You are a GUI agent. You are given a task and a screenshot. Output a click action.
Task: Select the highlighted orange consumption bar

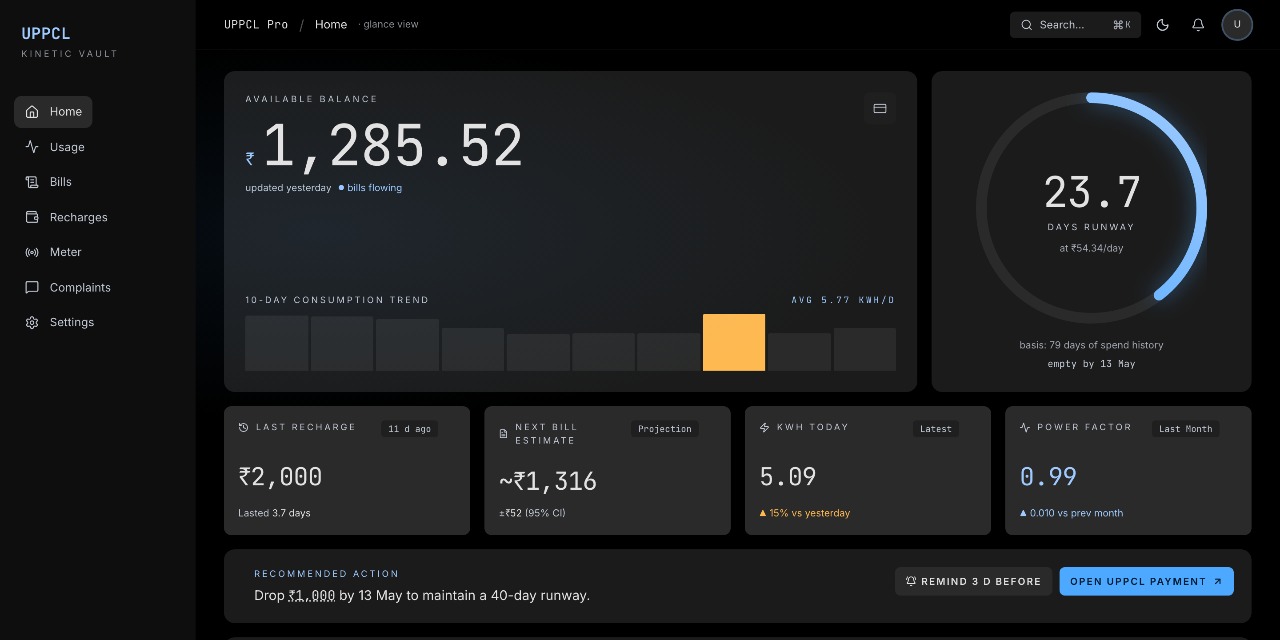pos(734,342)
